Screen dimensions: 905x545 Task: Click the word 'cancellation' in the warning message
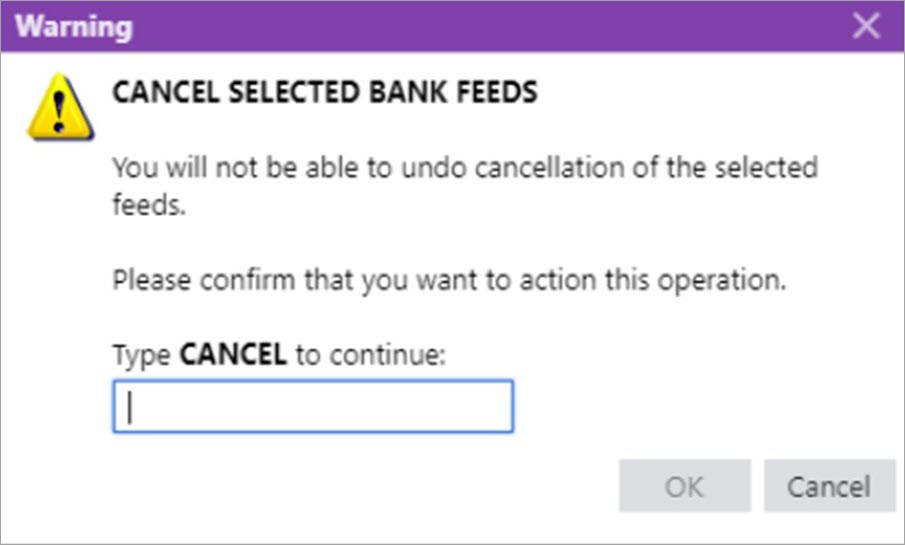click(549, 168)
